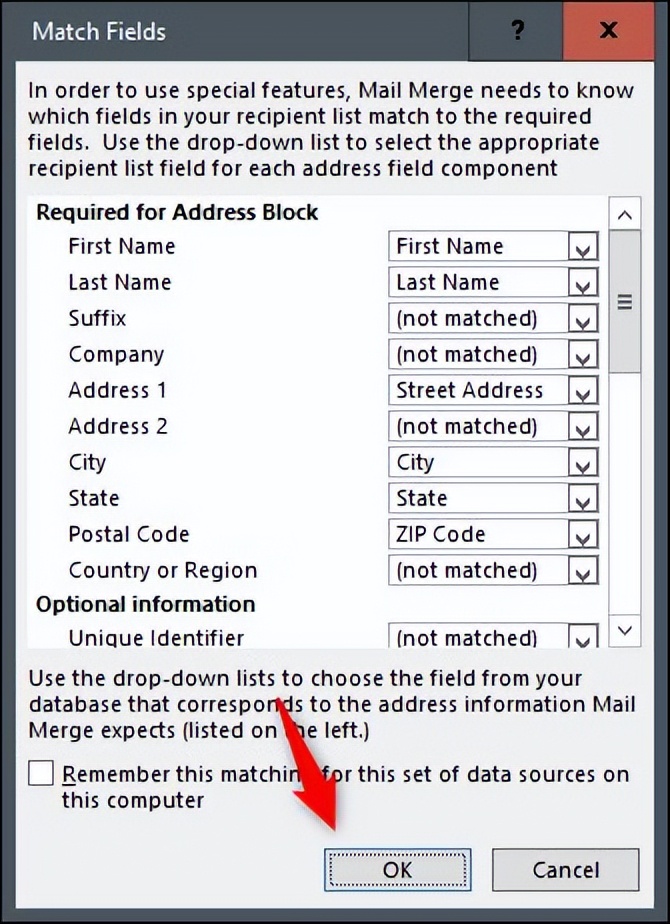
Task: Open the Unique Identifier dropdown
Action: 583,637
